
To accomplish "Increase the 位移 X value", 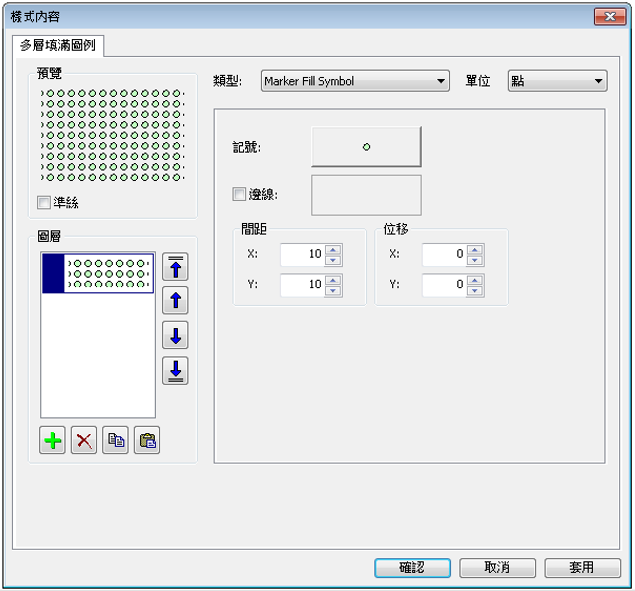I will pyautogui.click(x=475, y=250).
